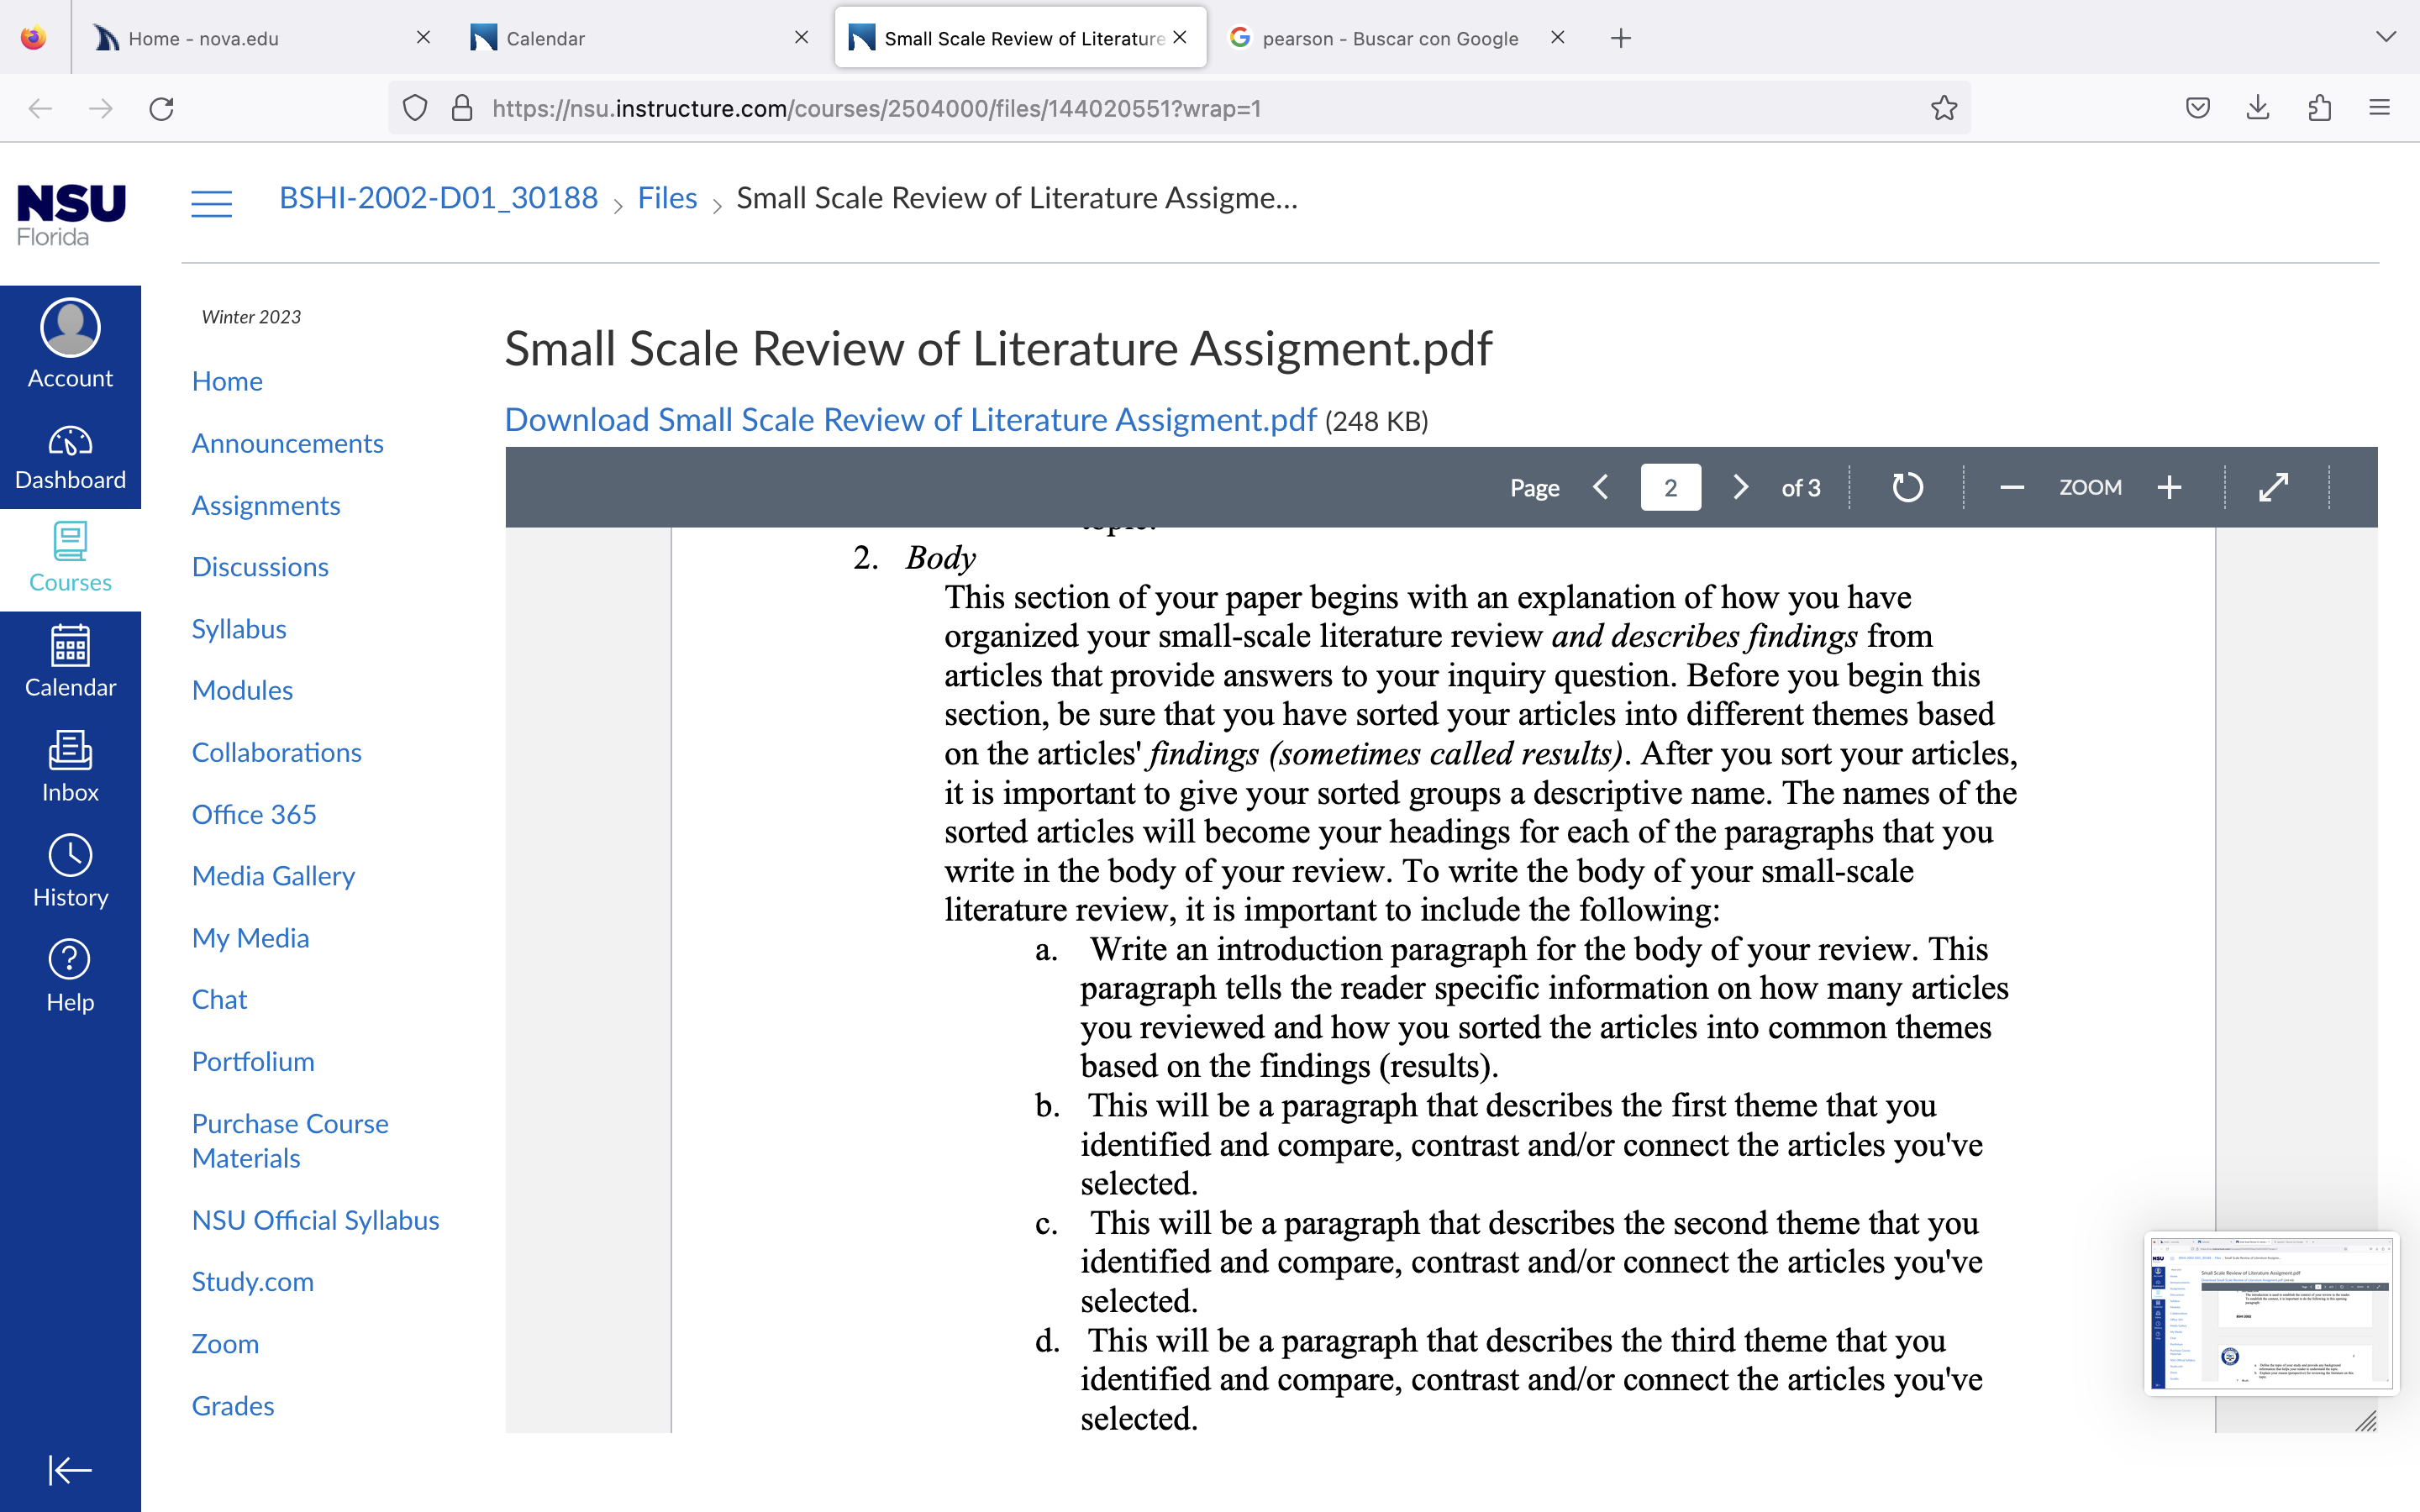Open Zoom in course menu
Screen dimensions: 2420x1512
[x=225, y=1344]
